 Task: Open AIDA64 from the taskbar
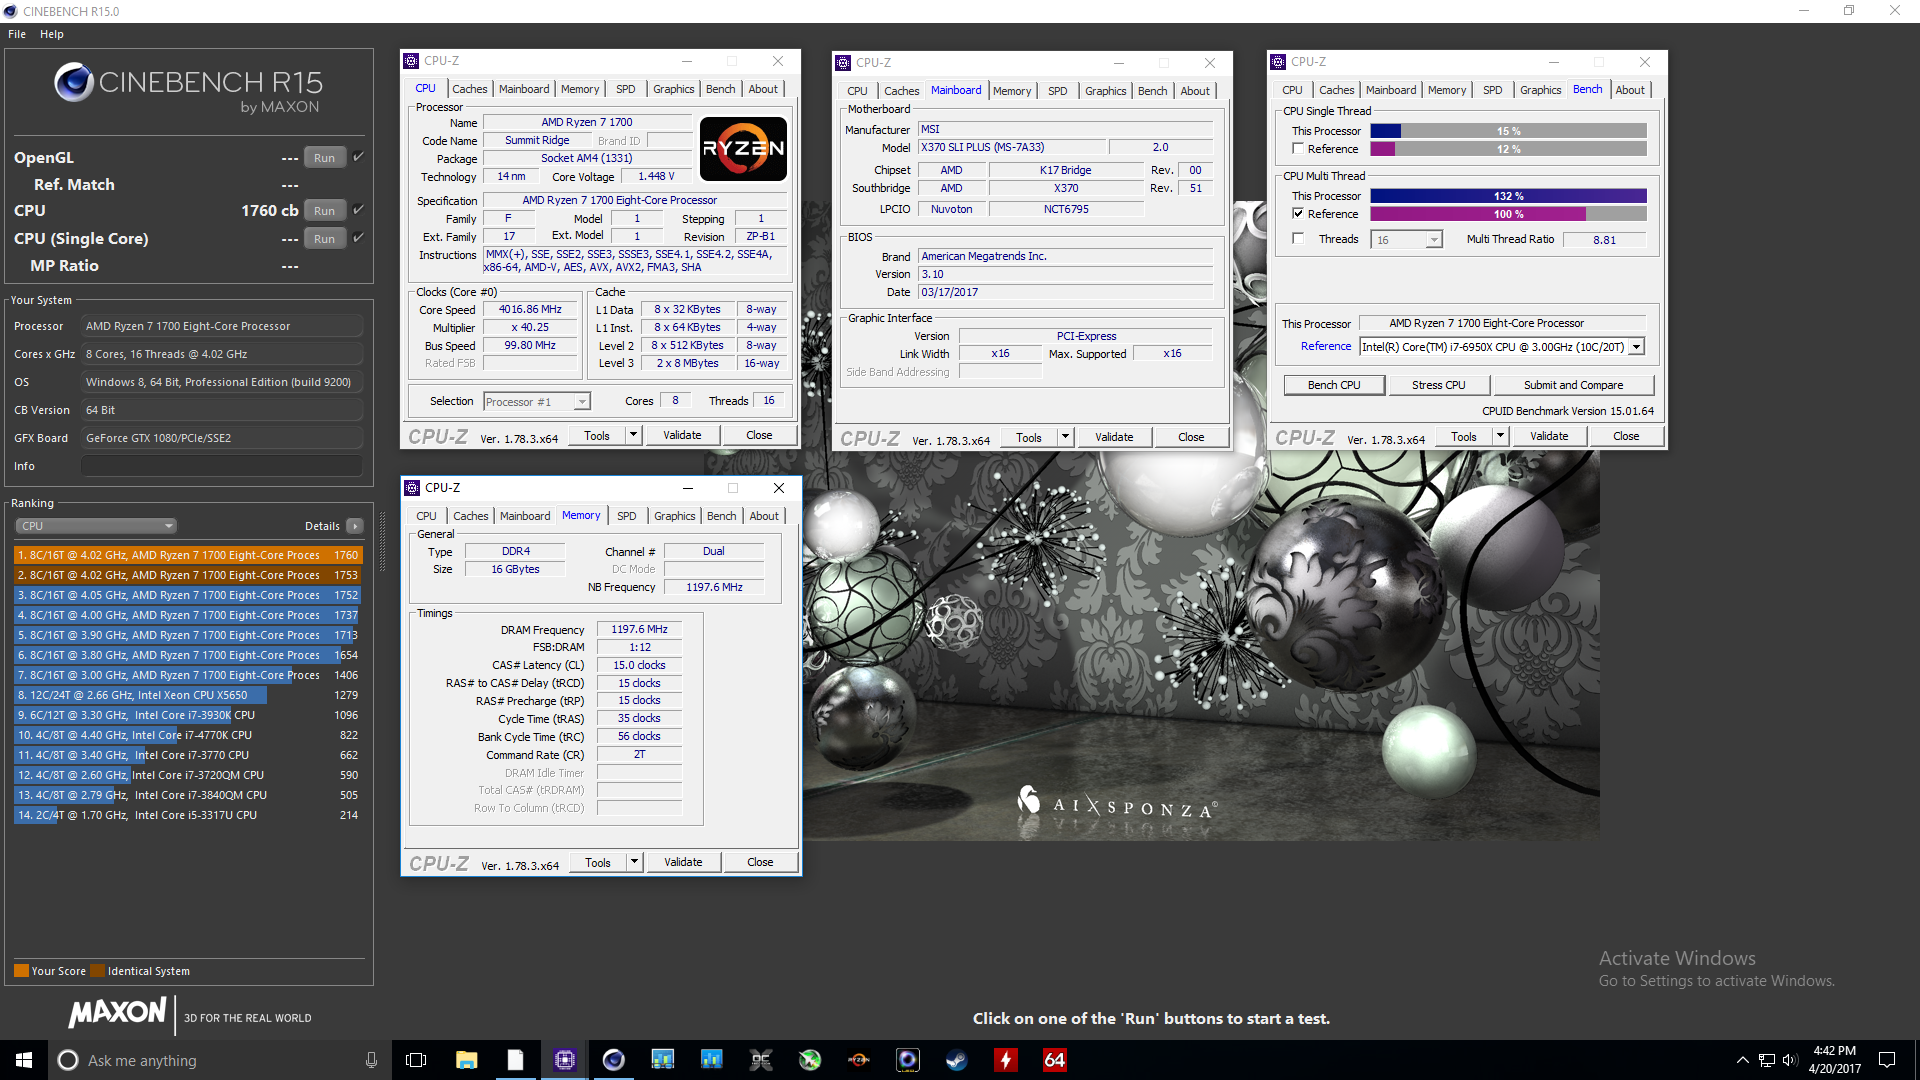pyautogui.click(x=1055, y=1060)
